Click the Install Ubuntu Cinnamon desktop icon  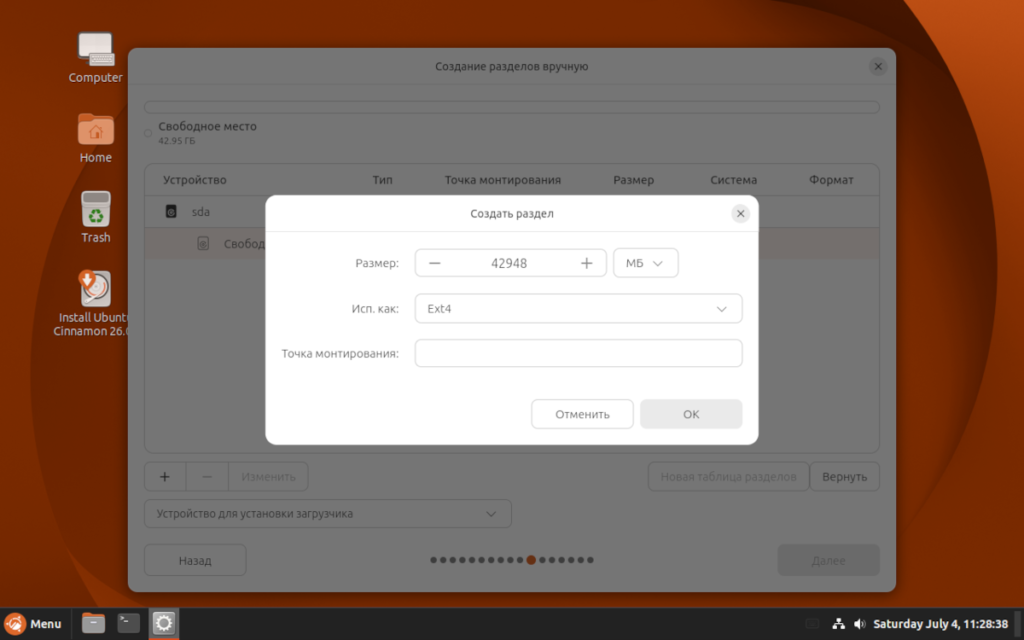(x=91, y=304)
